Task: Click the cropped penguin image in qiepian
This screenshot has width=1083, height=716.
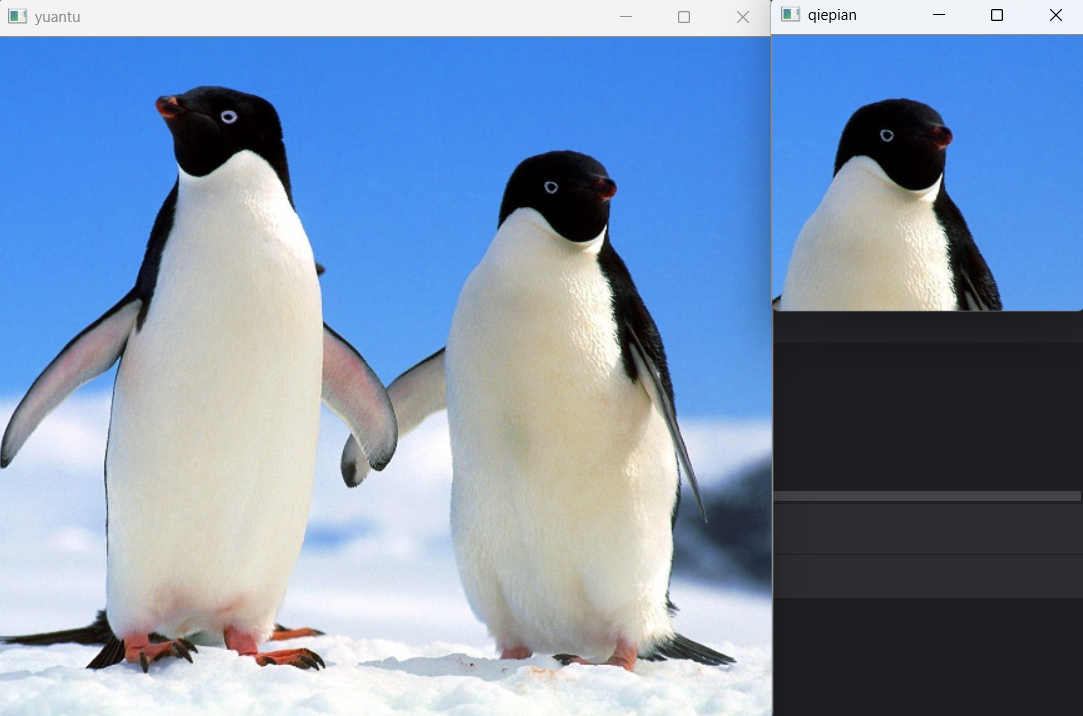Action: click(x=927, y=173)
